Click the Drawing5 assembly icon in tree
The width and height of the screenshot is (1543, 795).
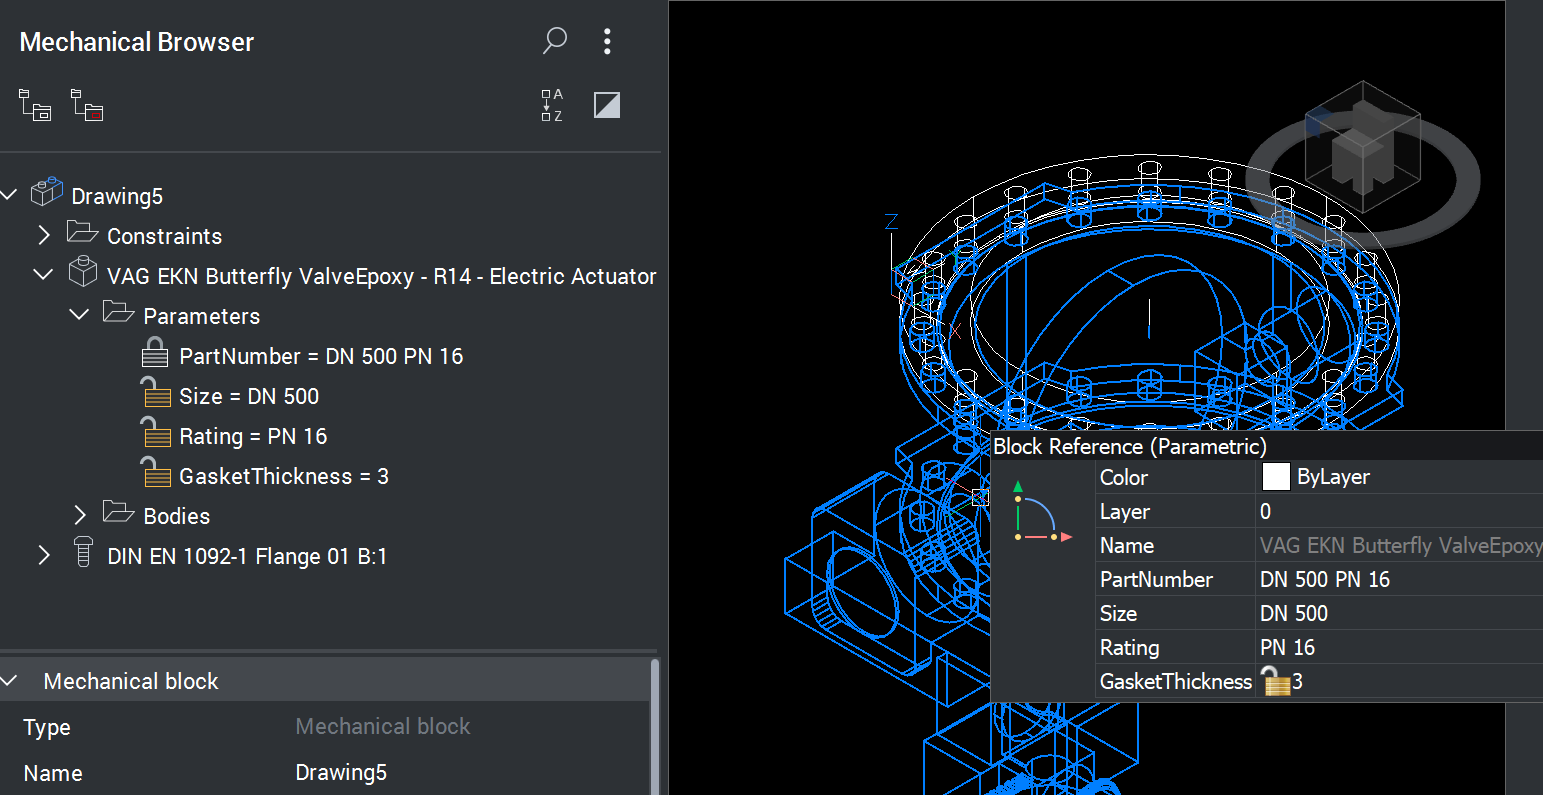pos(47,195)
